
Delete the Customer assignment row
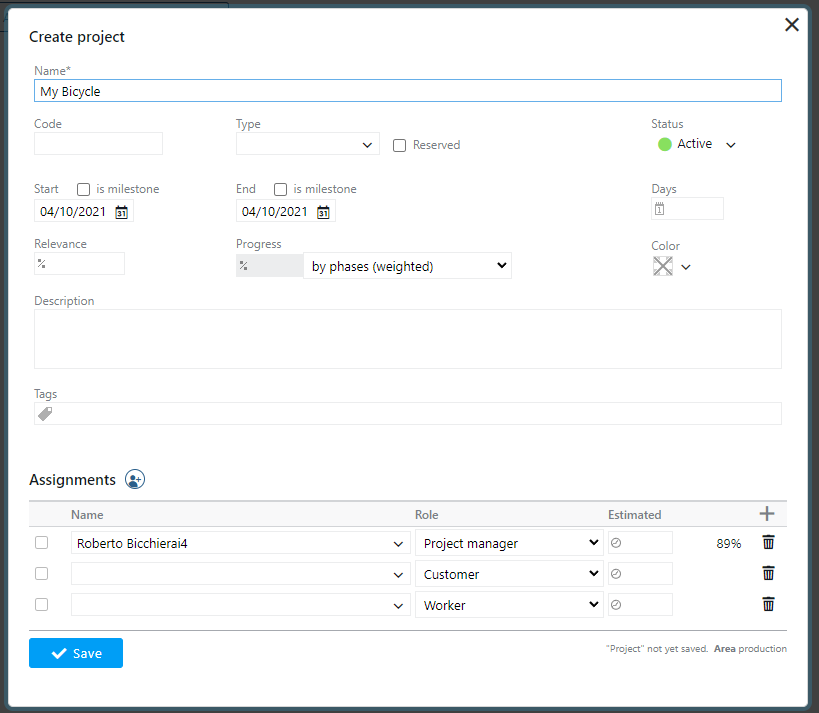click(768, 574)
